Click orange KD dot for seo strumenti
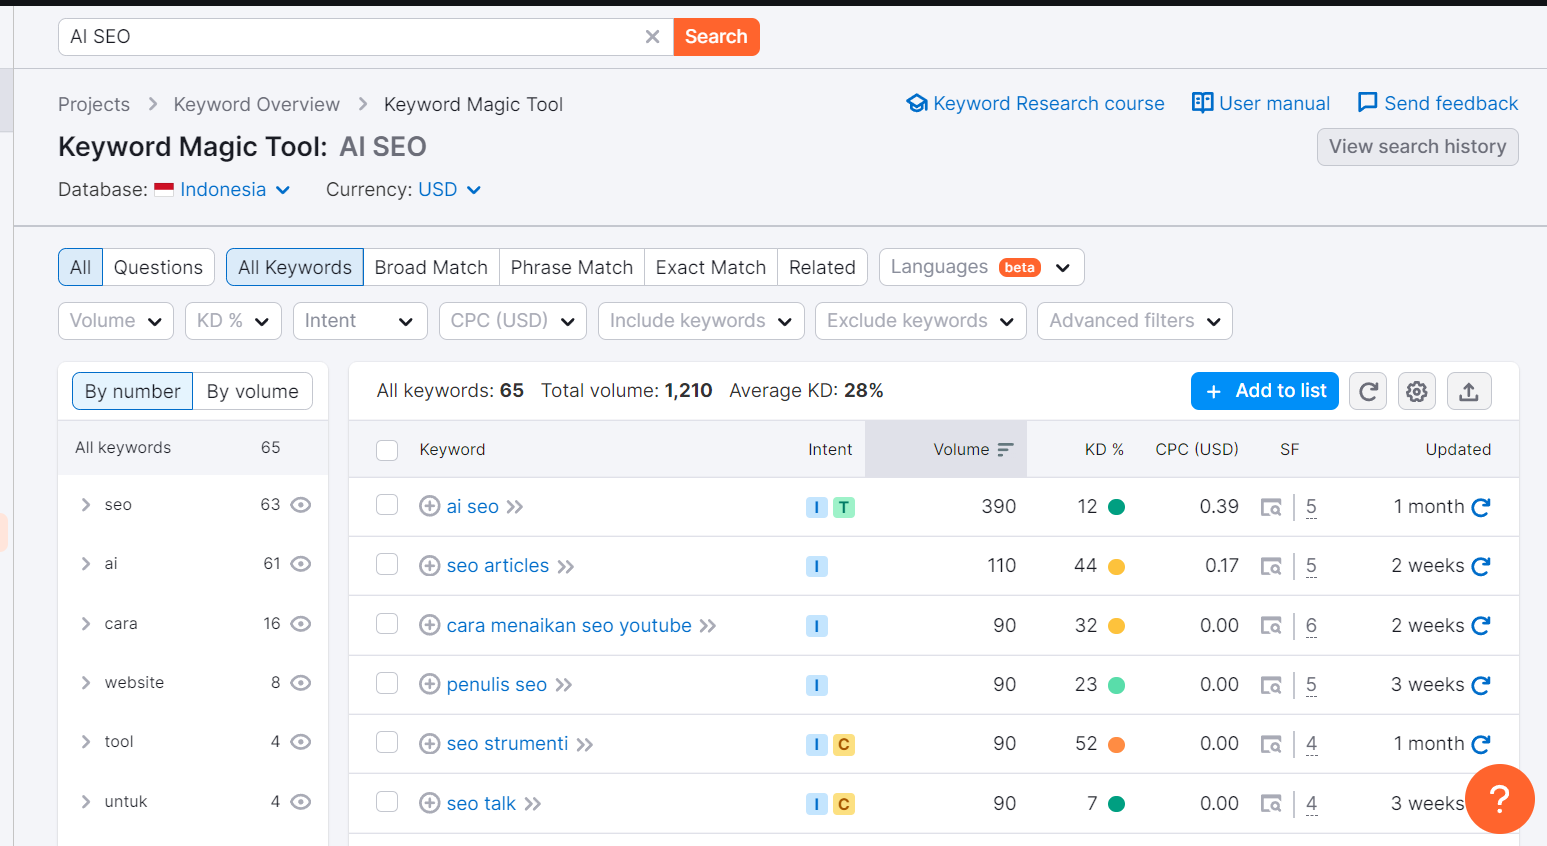Viewport: 1547px width, 846px height. (x=1117, y=745)
